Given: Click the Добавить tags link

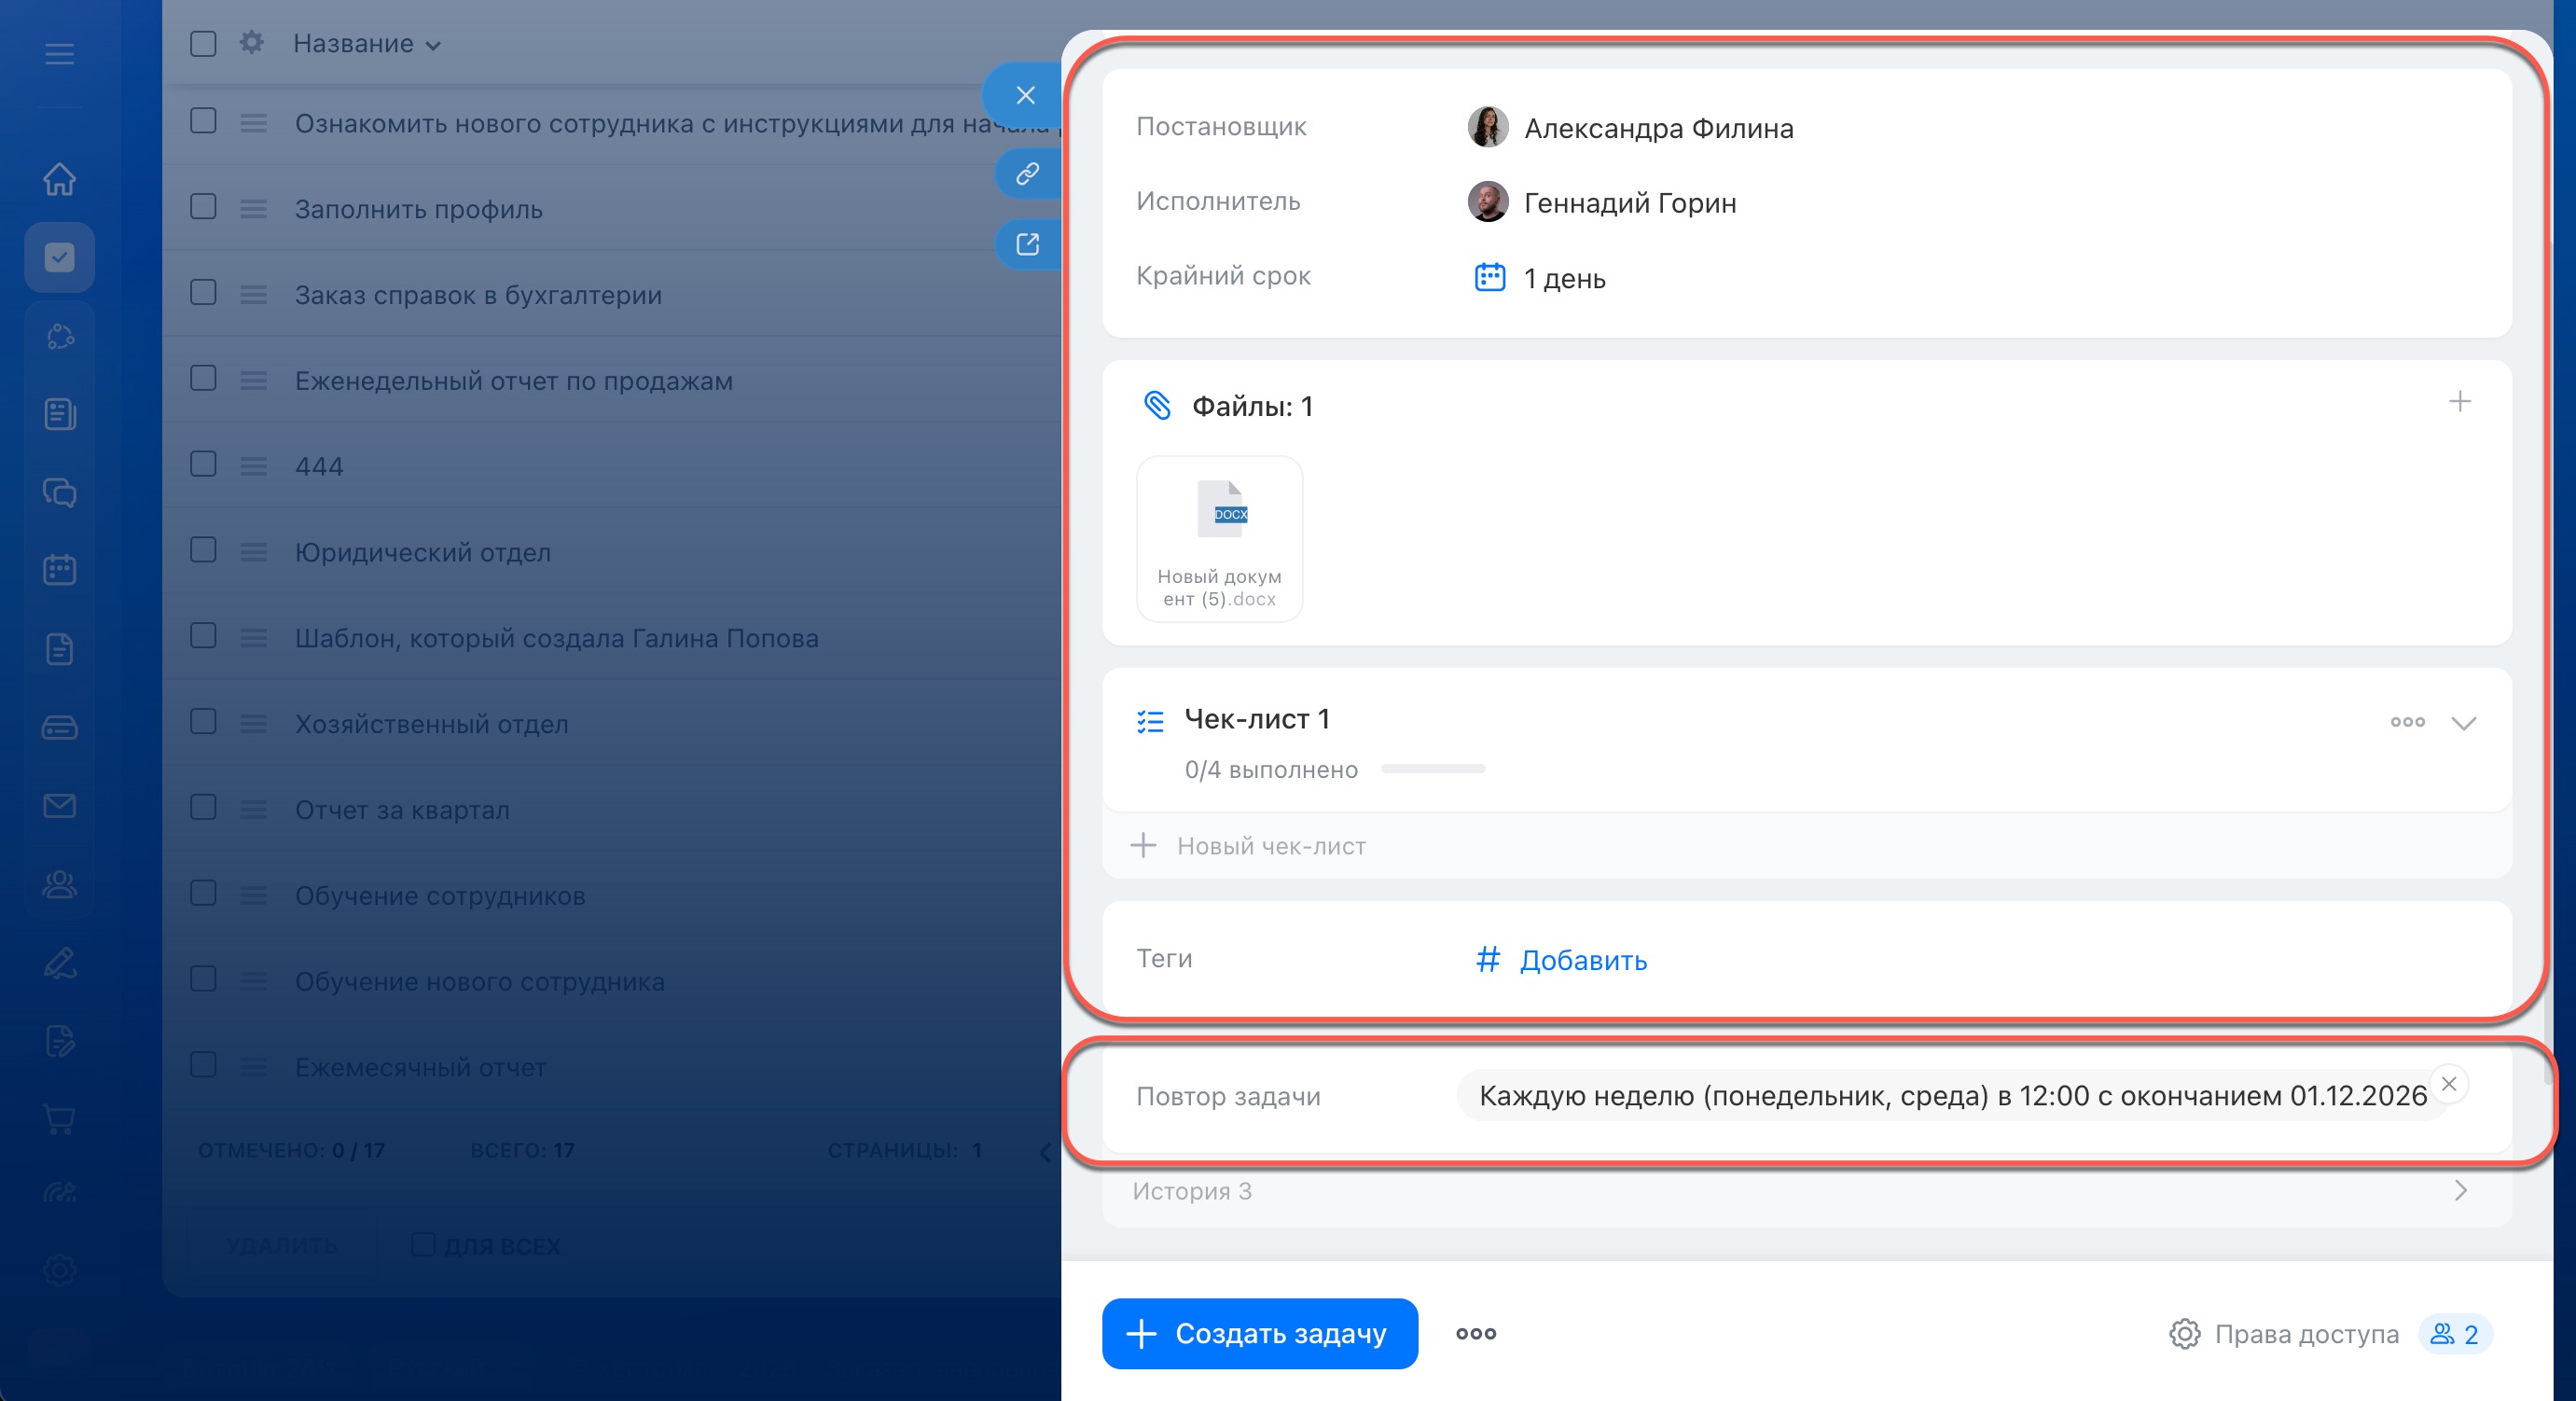Looking at the screenshot, I should point(1582,960).
